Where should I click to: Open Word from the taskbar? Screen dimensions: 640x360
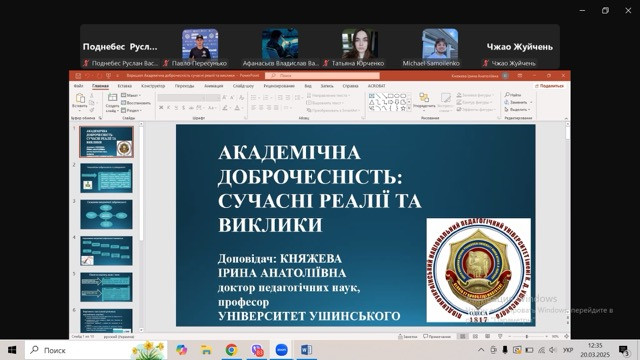point(306,350)
